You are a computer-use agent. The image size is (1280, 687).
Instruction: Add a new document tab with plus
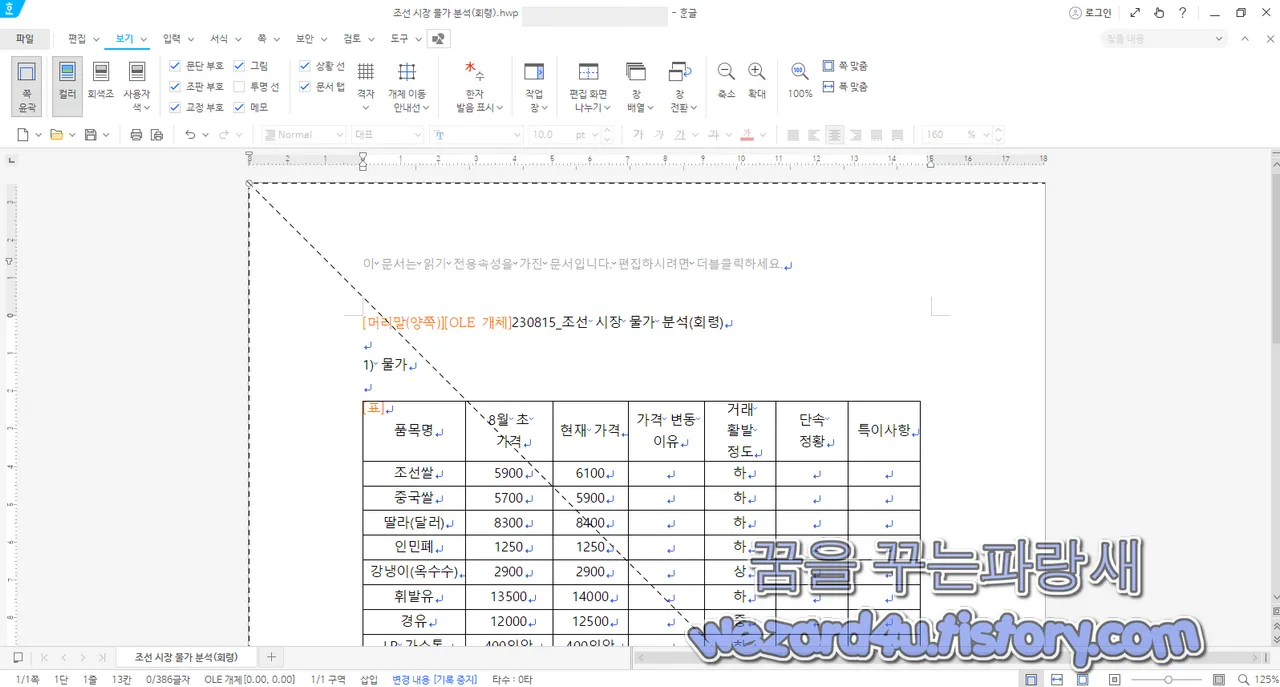pyautogui.click(x=271, y=657)
